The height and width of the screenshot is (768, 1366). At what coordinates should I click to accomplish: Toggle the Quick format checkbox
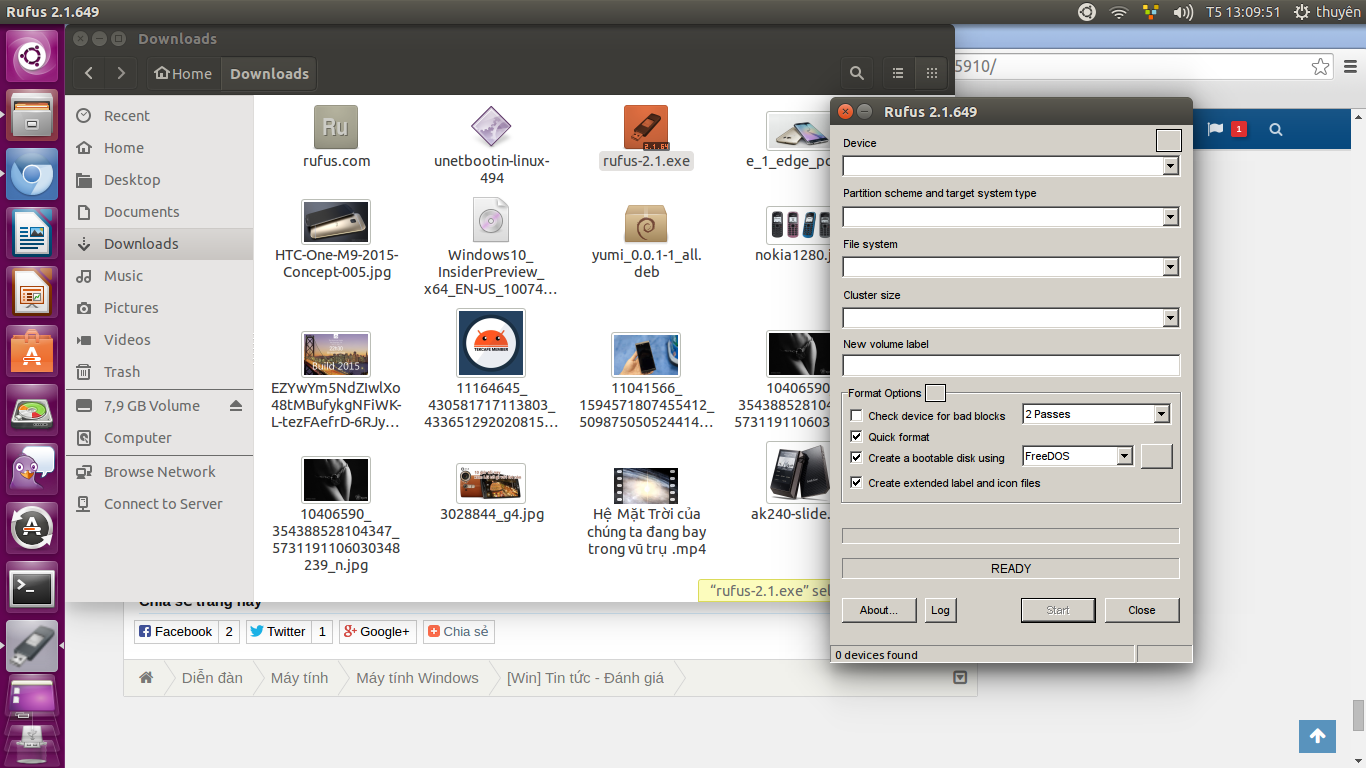pos(856,437)
